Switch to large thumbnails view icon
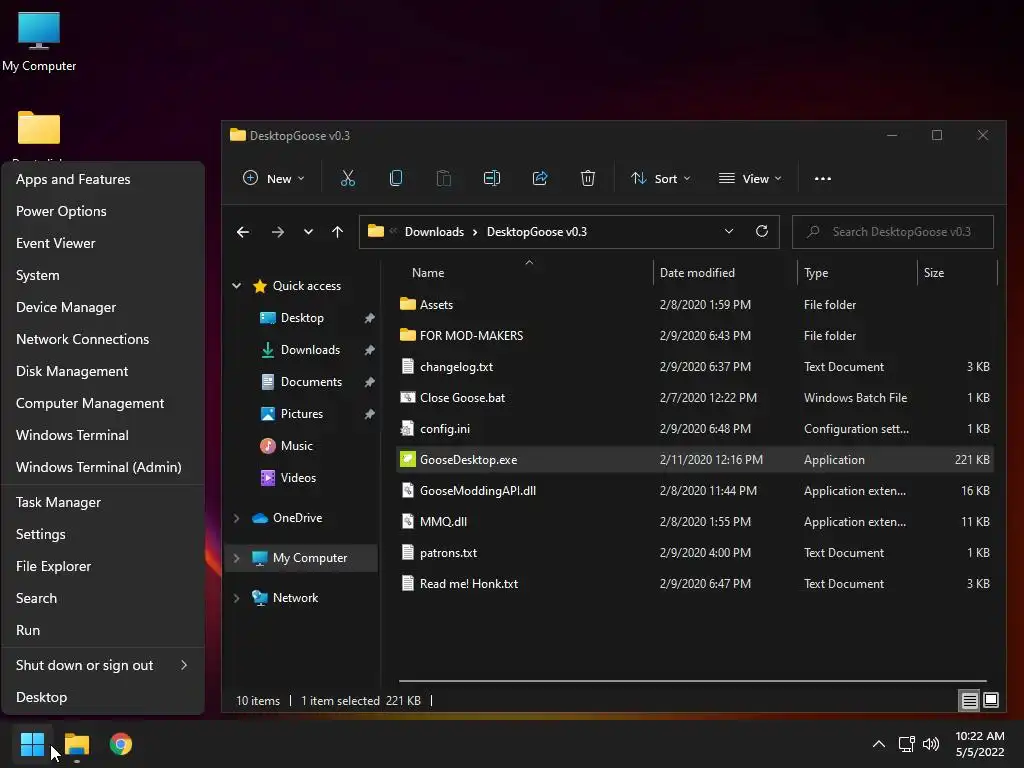The height and width of the screenshot is (768, 1024). pos(991,700)
